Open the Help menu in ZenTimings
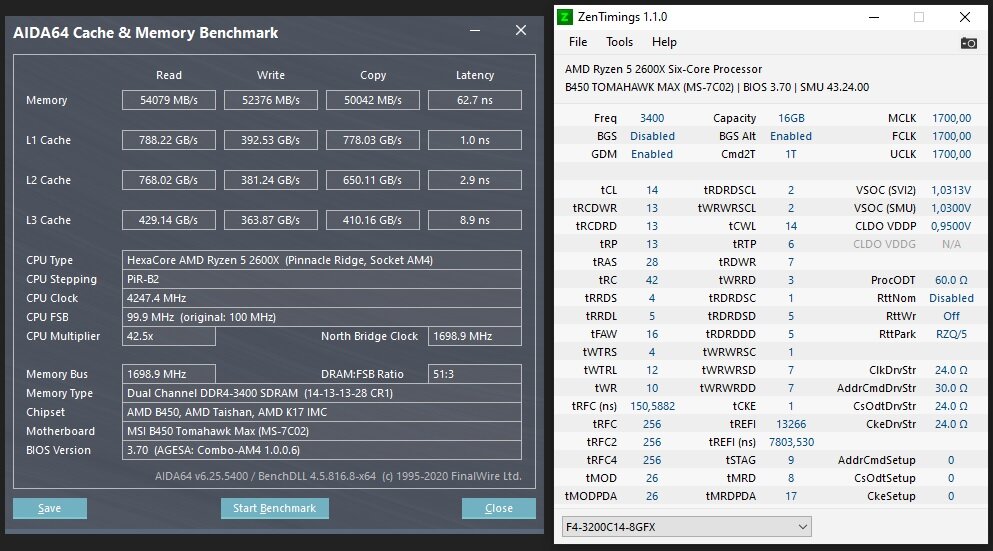Image resolution: width=993 pixels, height=551 pixels. tap(664, 42)
